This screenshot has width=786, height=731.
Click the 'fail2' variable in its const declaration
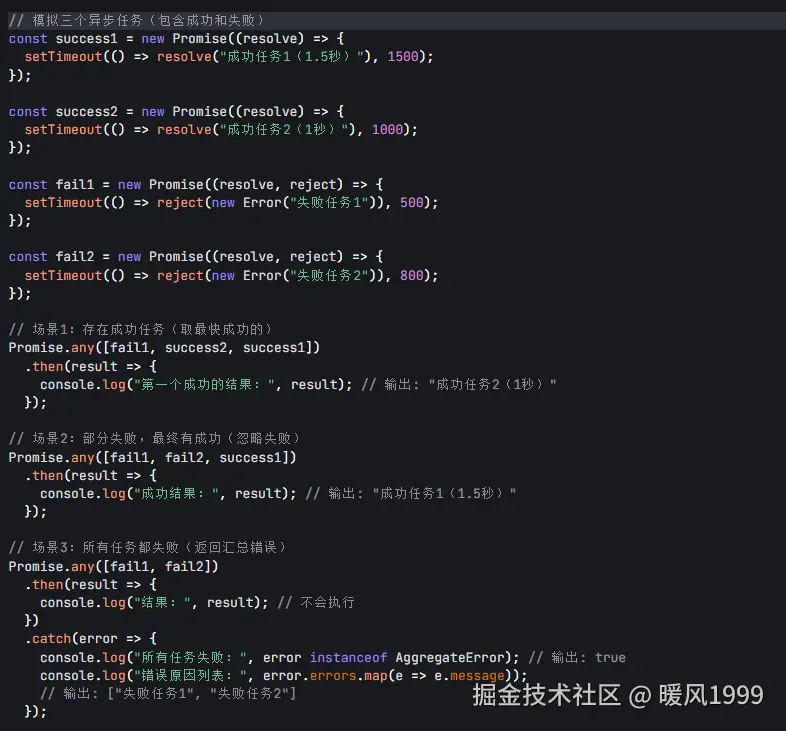coord(75,257)
